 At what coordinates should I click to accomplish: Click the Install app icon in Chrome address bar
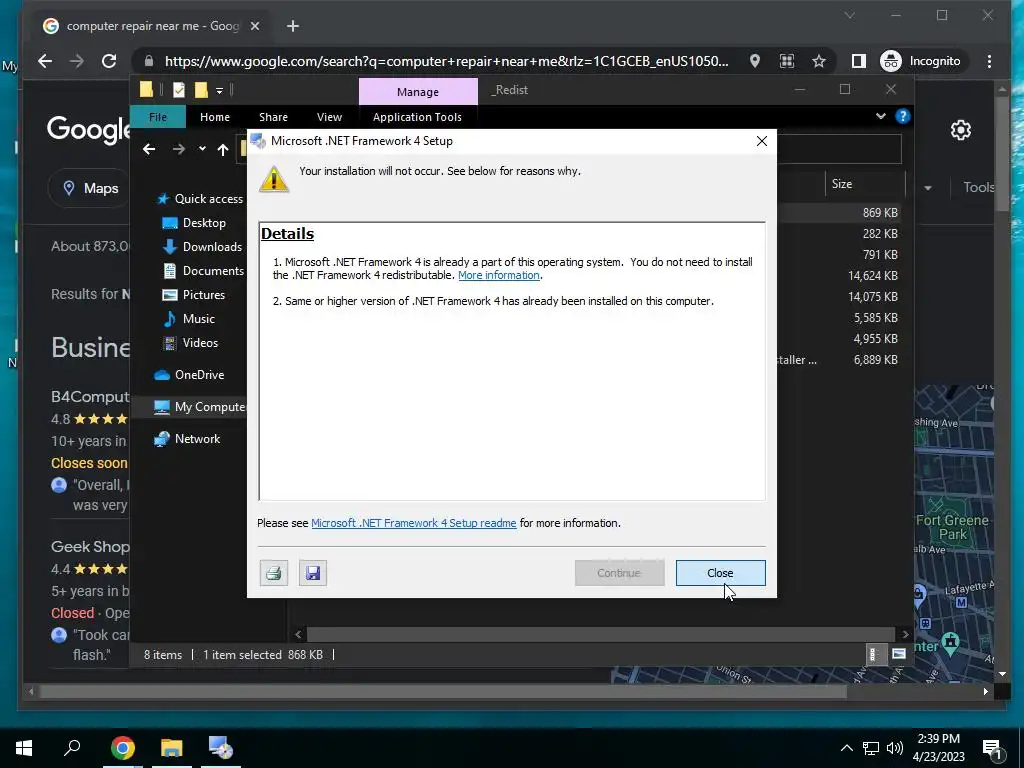pos(787,61)
